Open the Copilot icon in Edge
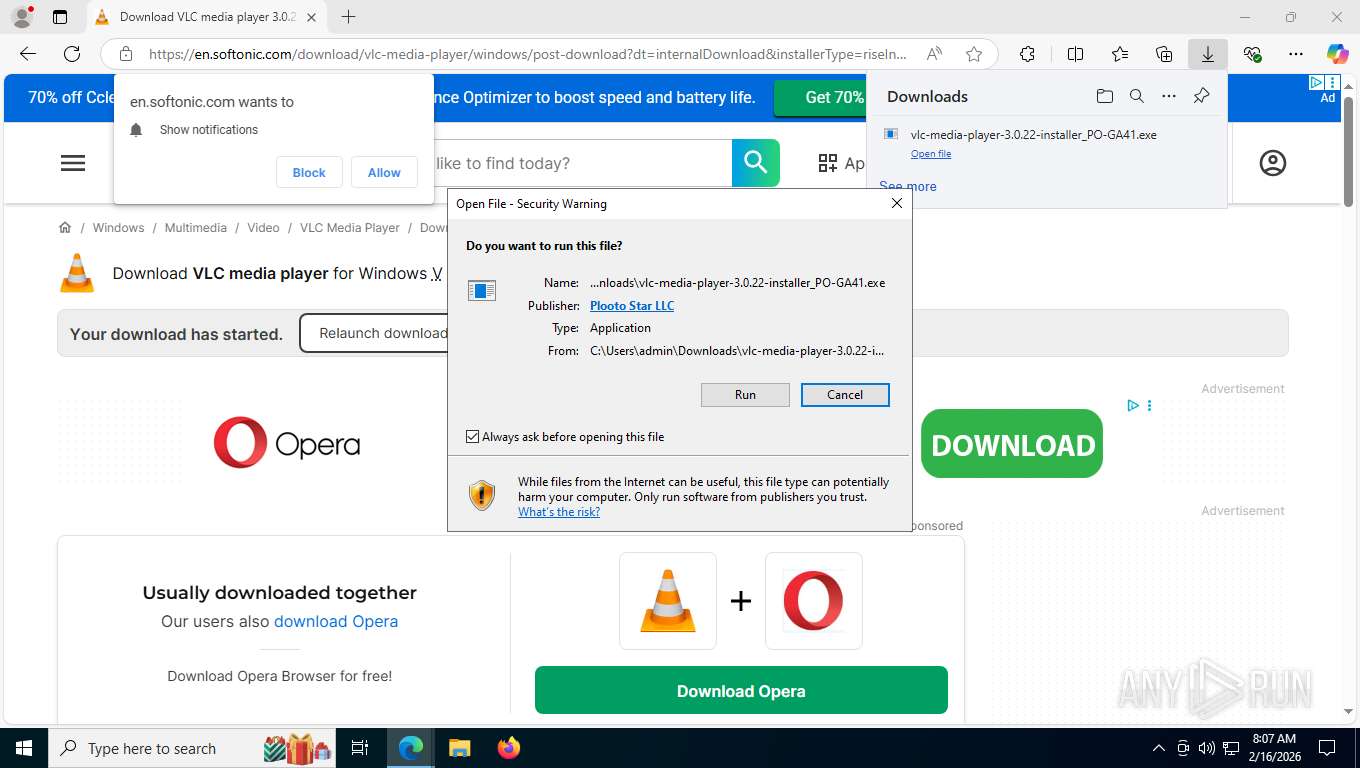 [x=1338, y=54]
